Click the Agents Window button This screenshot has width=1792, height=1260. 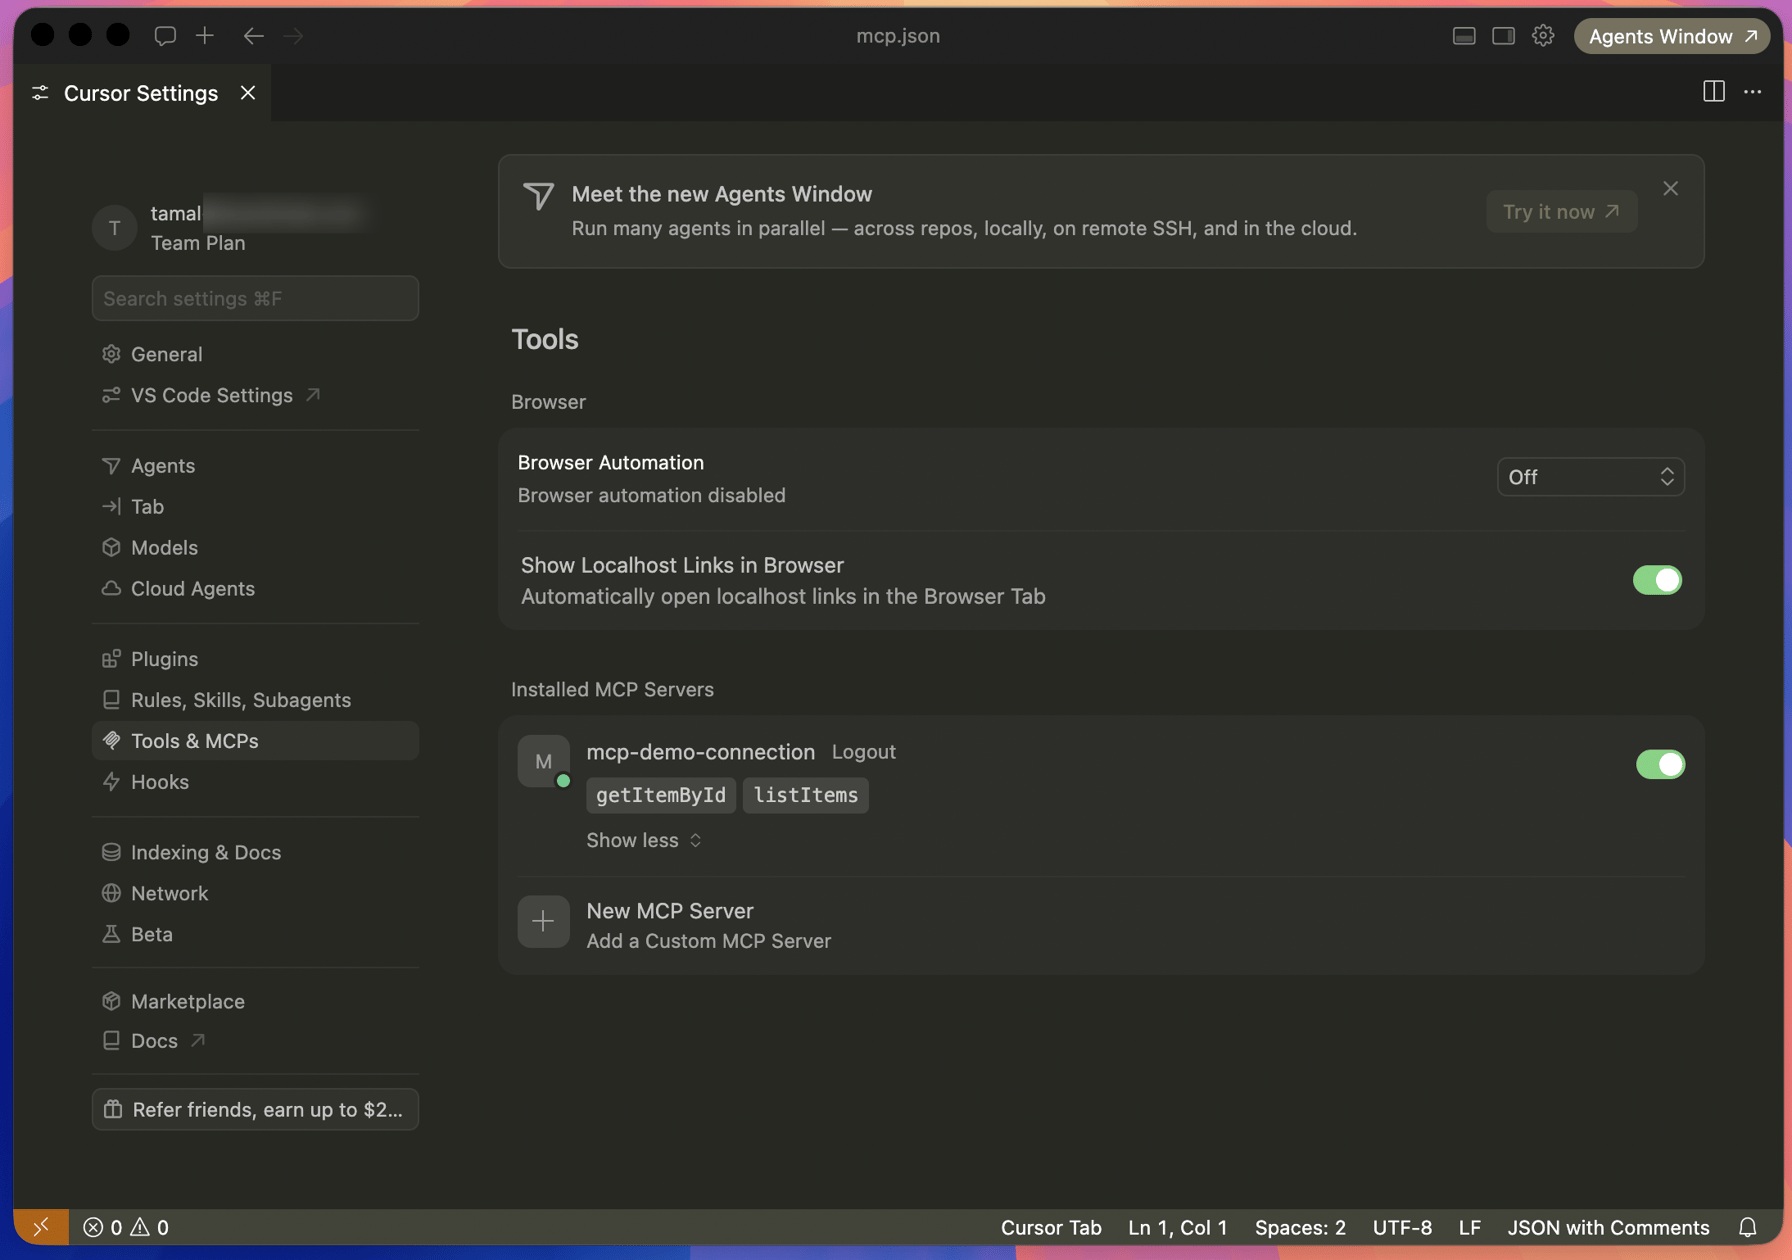[x=1672, y=36]
